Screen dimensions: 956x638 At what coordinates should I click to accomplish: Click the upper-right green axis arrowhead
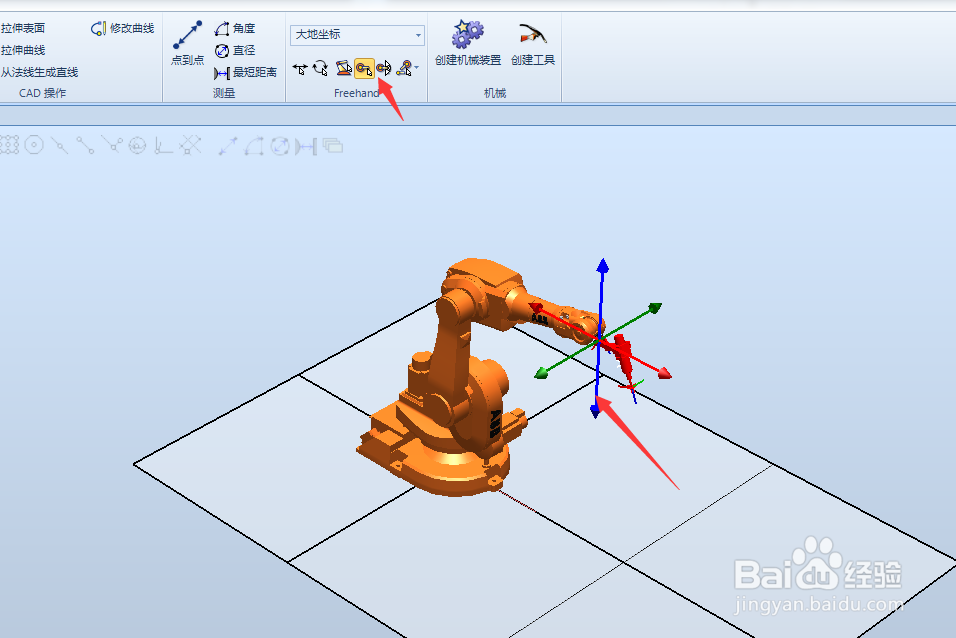[655, 308]
